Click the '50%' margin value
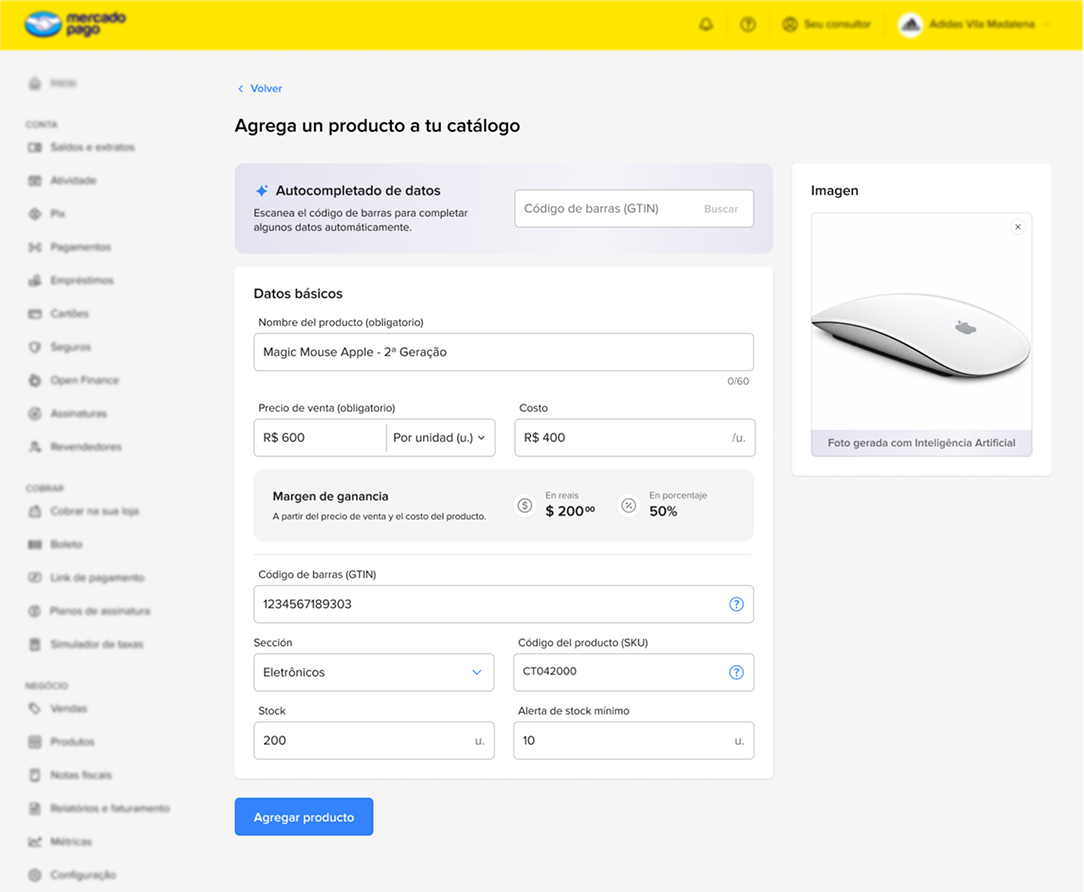Screen dimensions: 1084x892 click(663, 512)
